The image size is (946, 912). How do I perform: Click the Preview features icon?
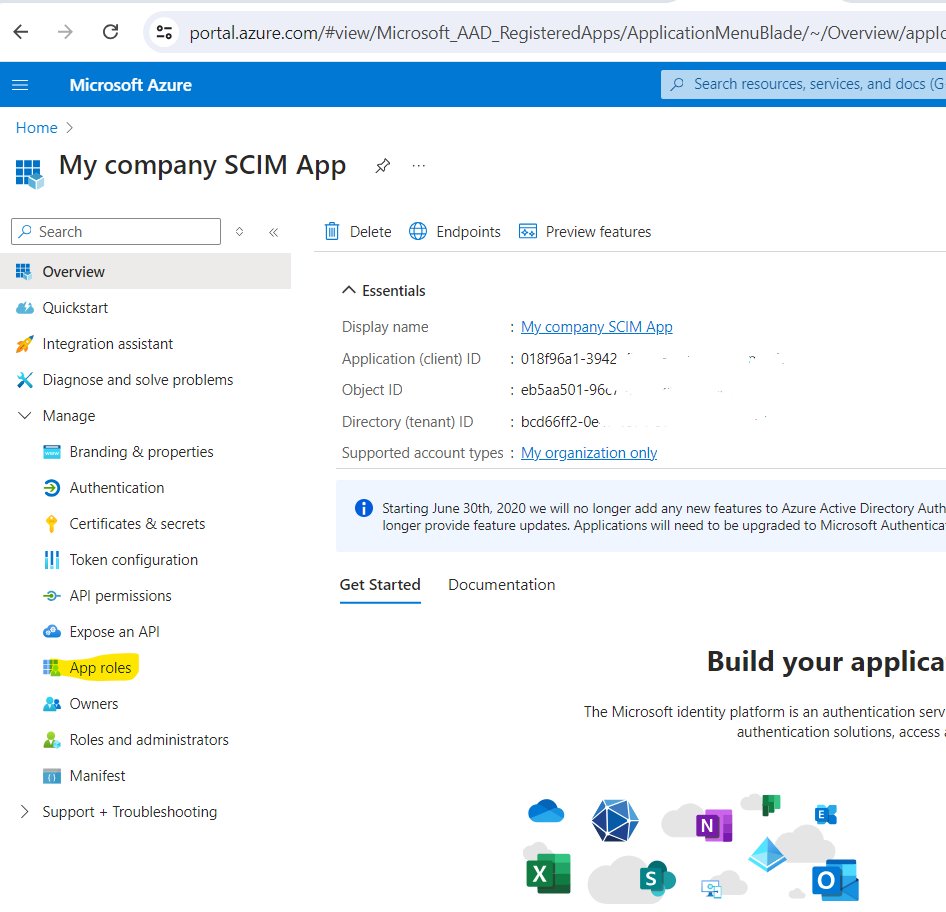tap(528, 232)
